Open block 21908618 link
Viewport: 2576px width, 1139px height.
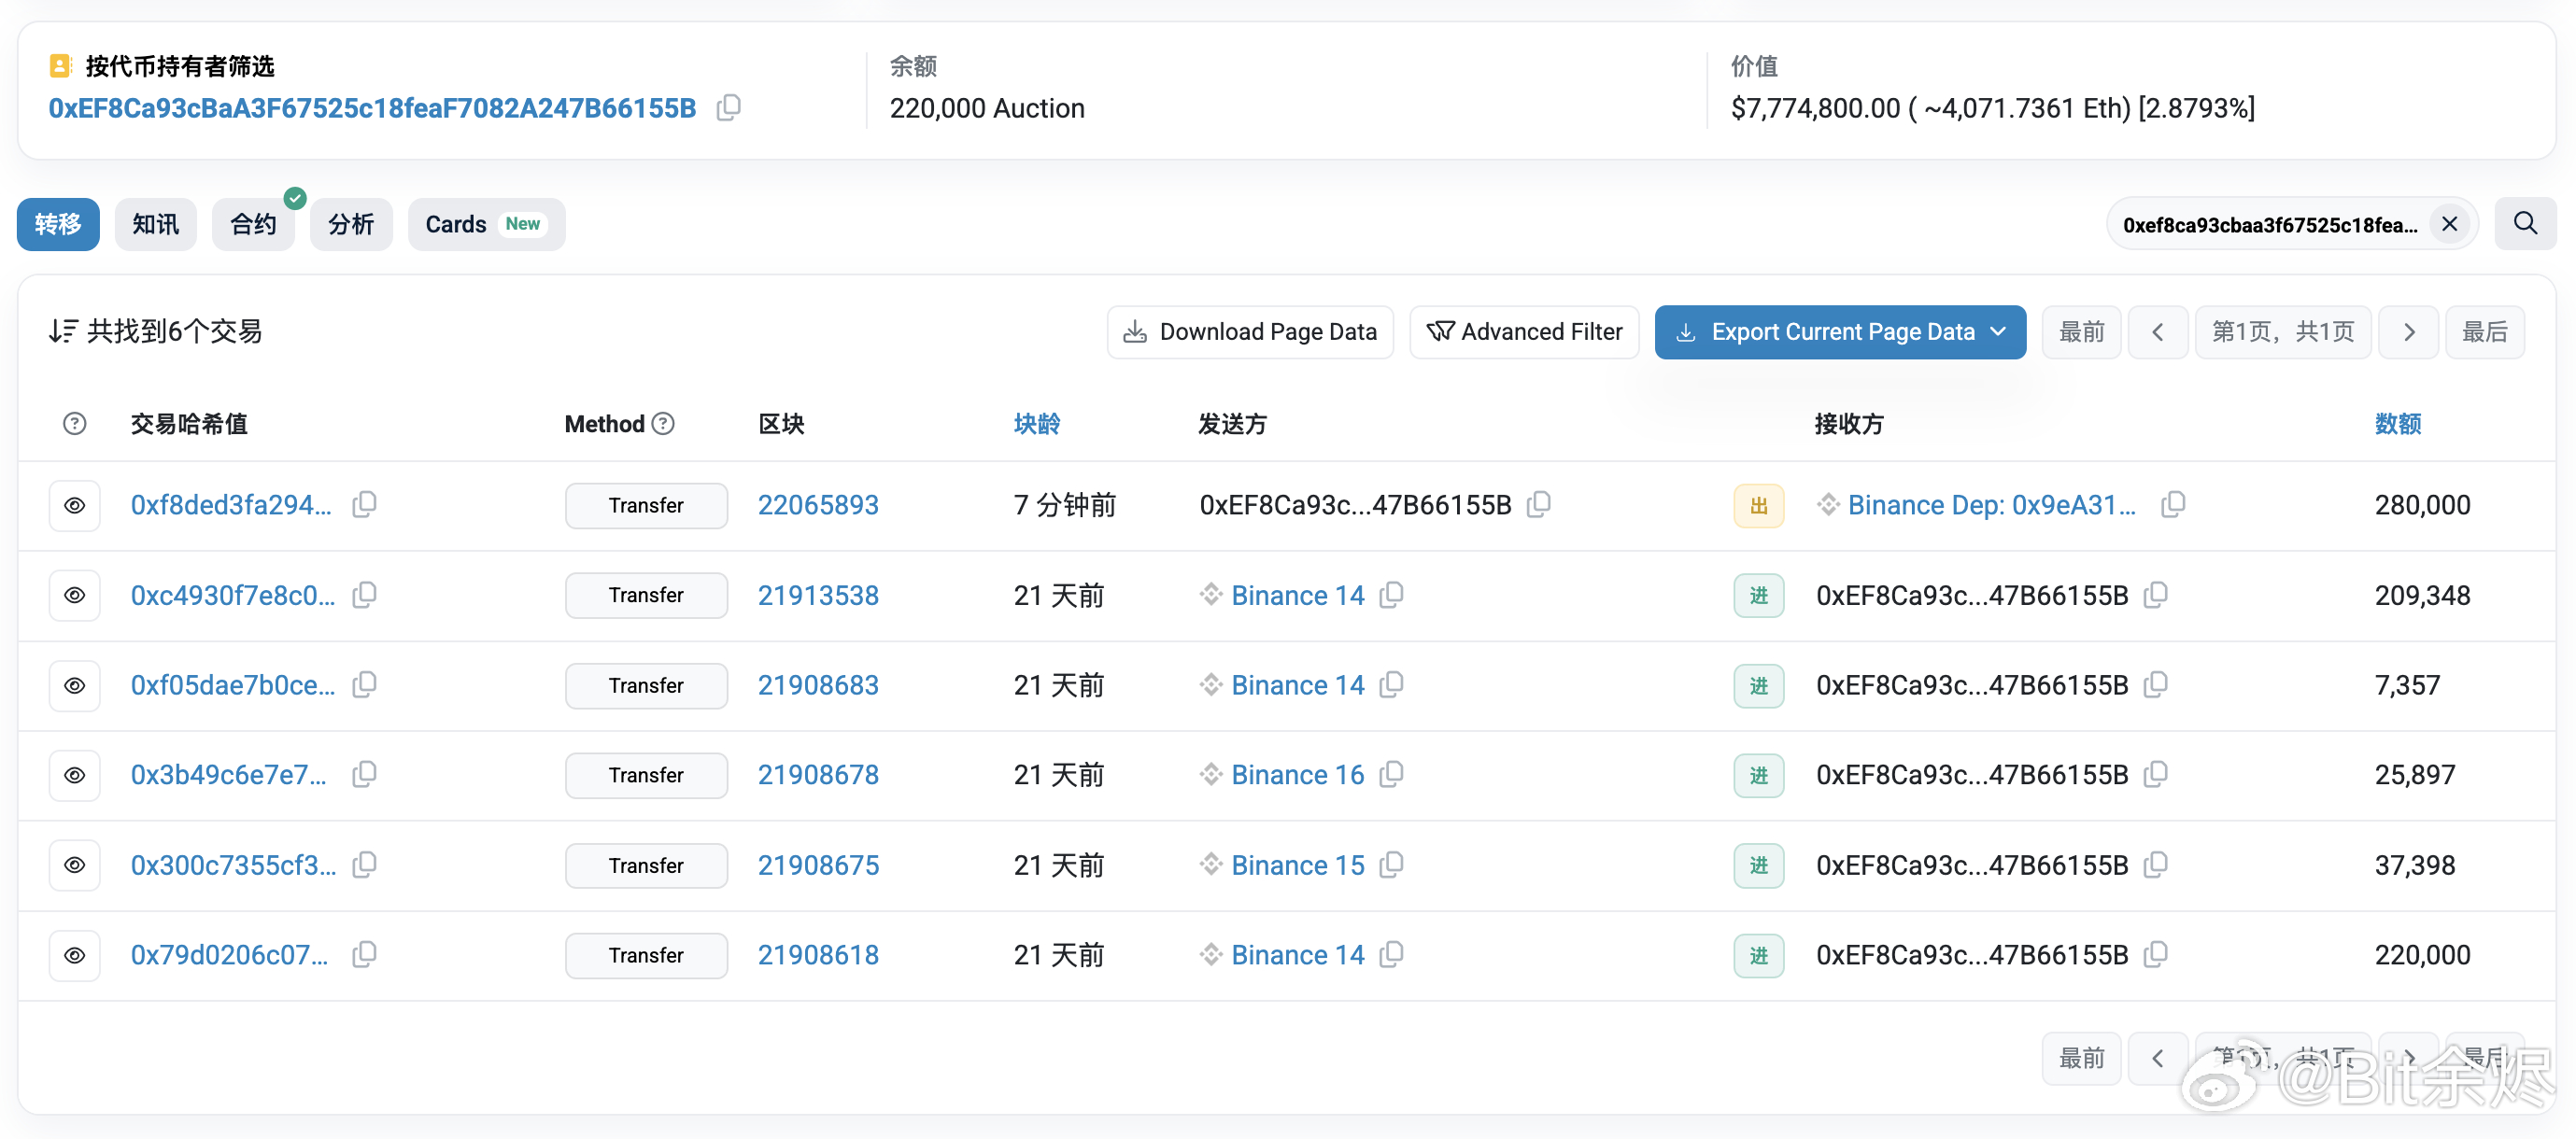(x=818, y=955)
